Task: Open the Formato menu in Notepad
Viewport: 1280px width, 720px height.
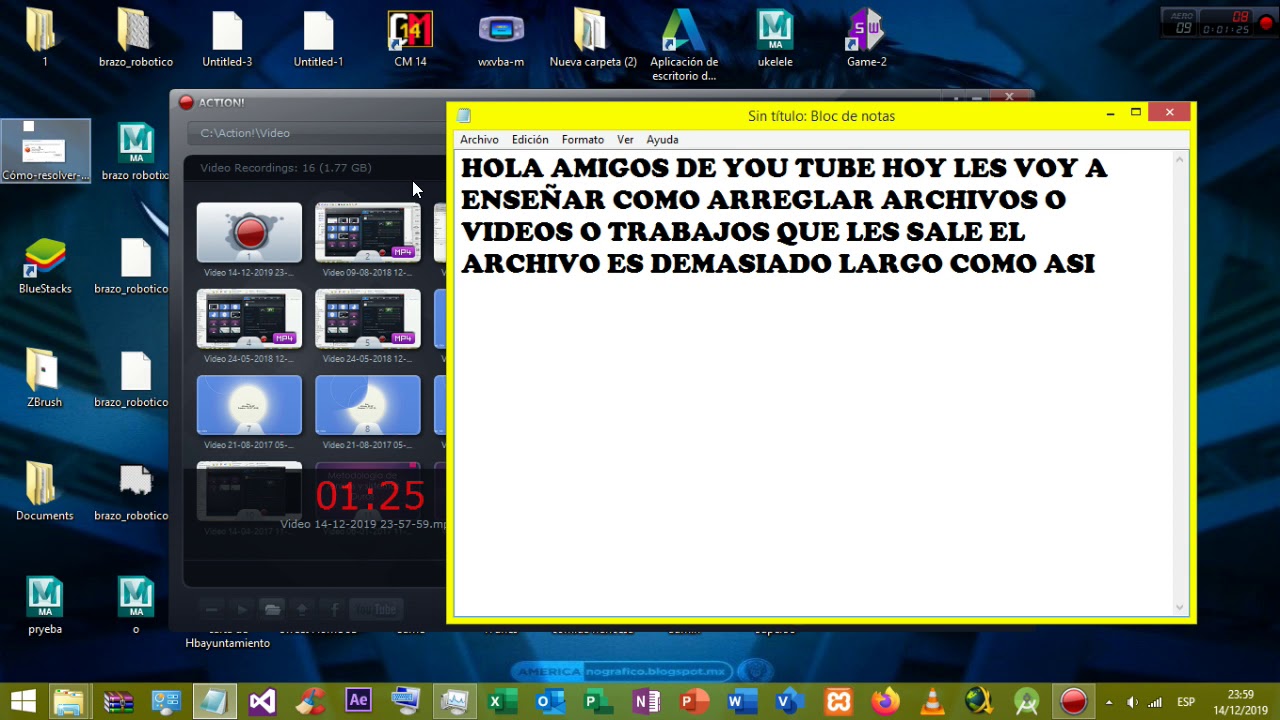Action: pyautogui.click(x=582, y=140)
